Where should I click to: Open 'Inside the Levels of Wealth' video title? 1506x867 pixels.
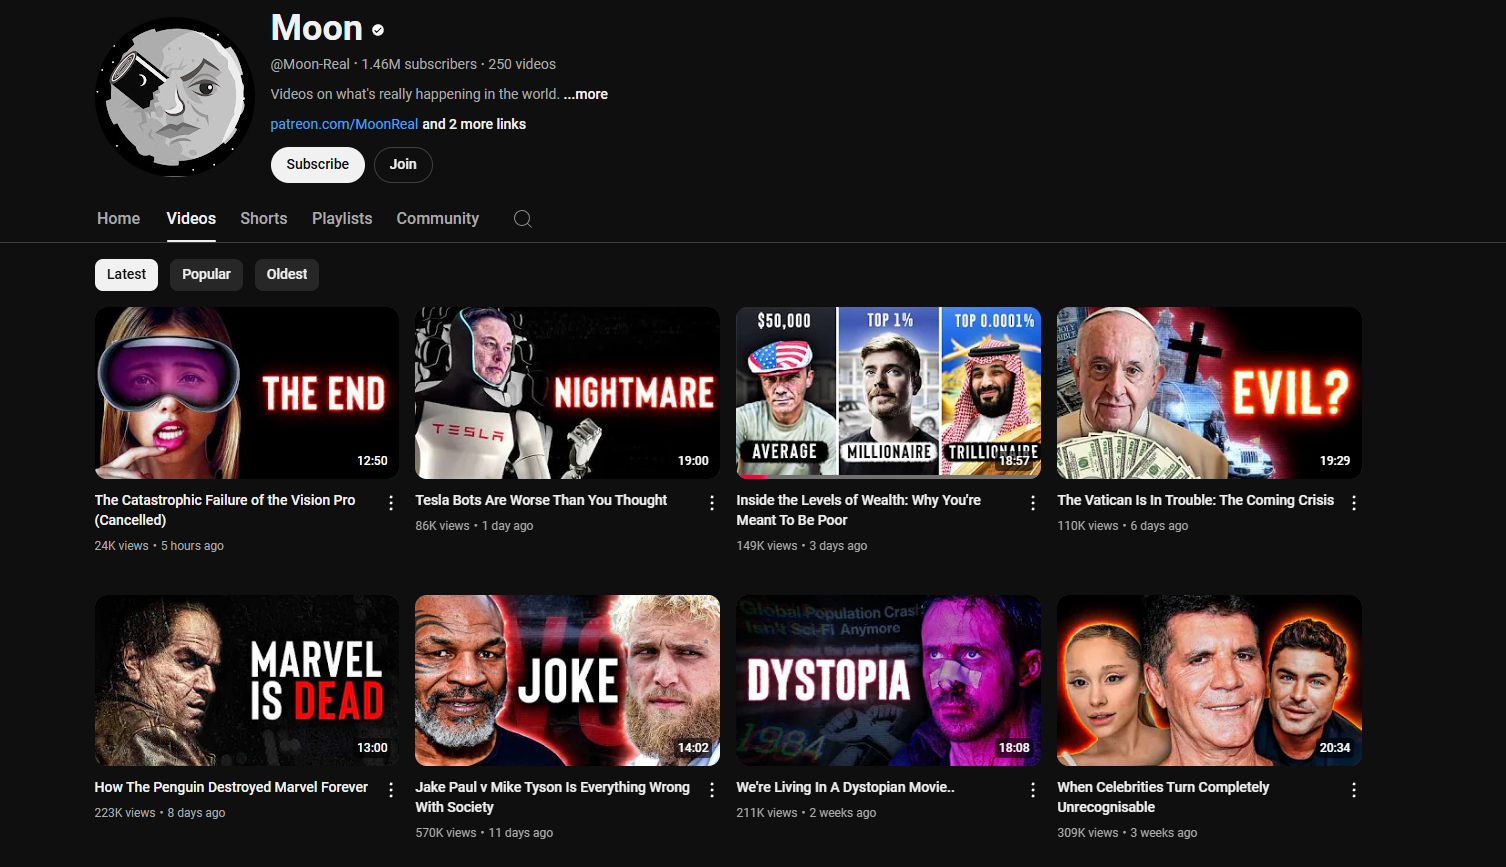click(x=859, y=510)
